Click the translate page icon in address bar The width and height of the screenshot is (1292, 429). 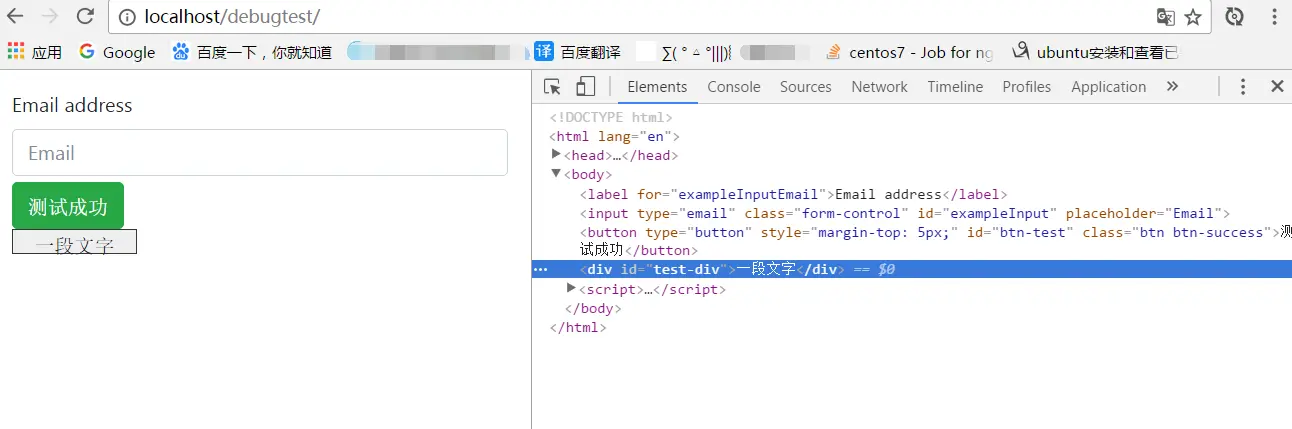coord(1165,17)
